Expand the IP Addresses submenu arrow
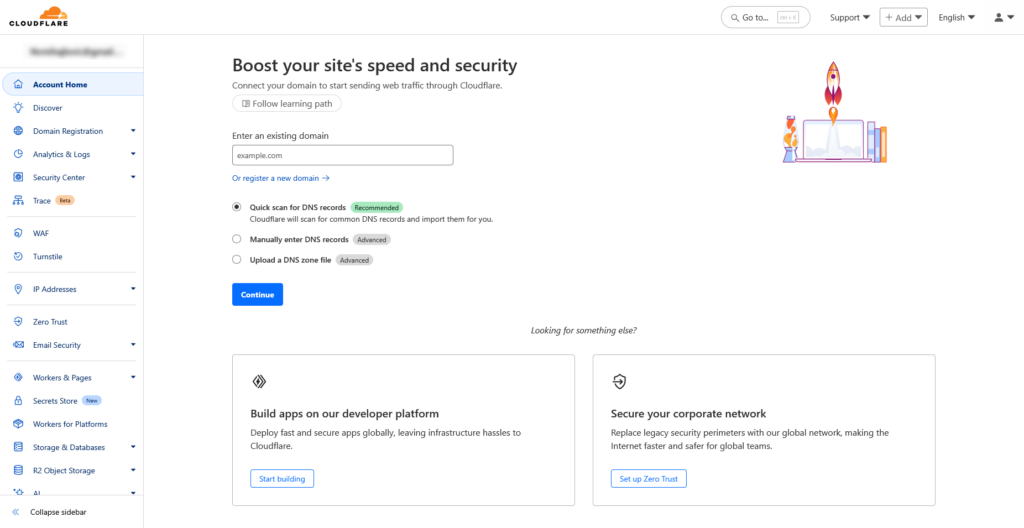 tap(133, 289)
